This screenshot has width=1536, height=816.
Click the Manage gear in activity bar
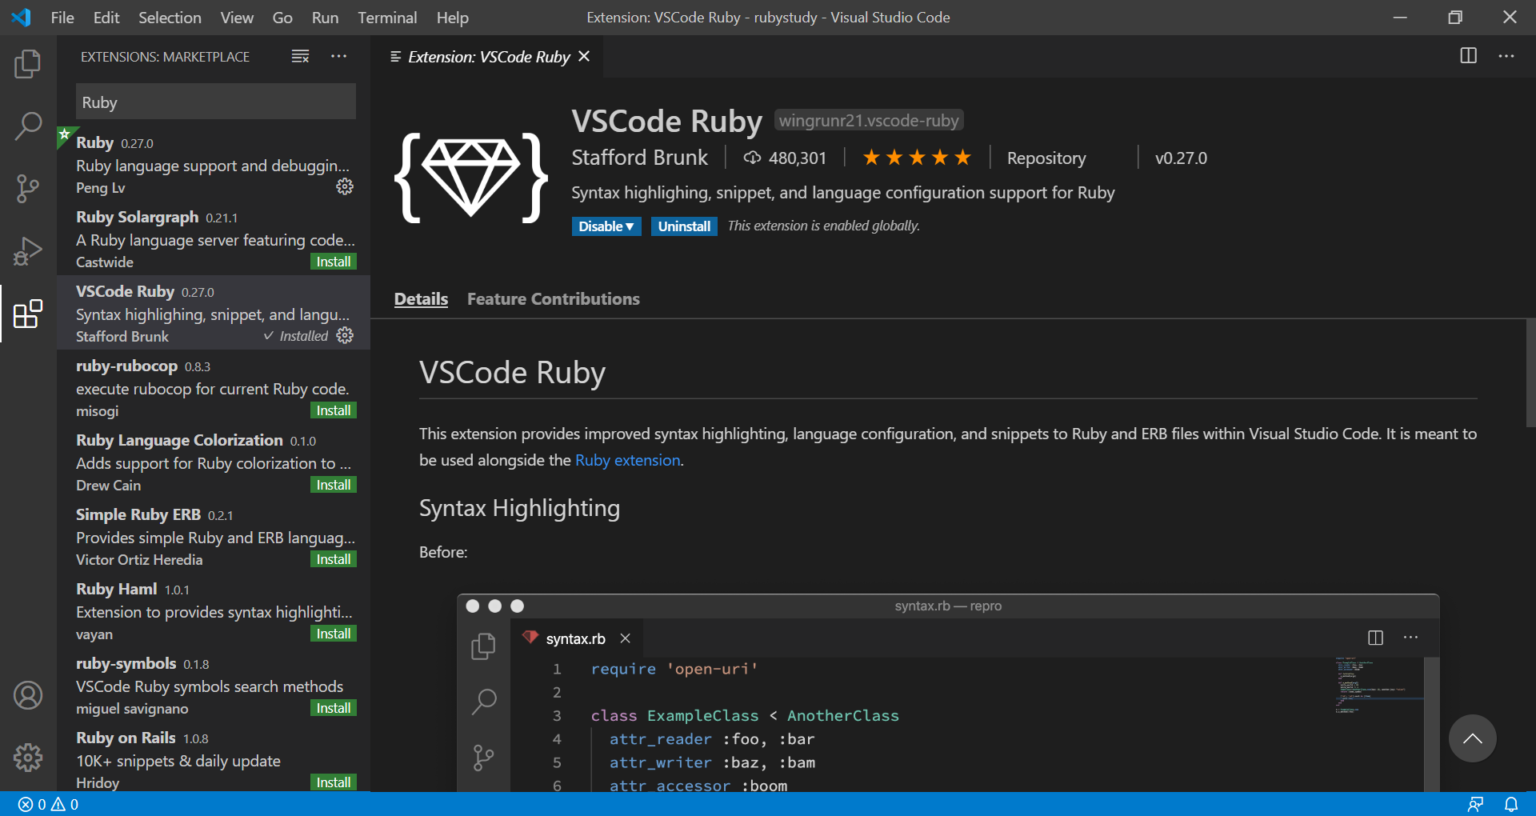click(x=27, y=757)
